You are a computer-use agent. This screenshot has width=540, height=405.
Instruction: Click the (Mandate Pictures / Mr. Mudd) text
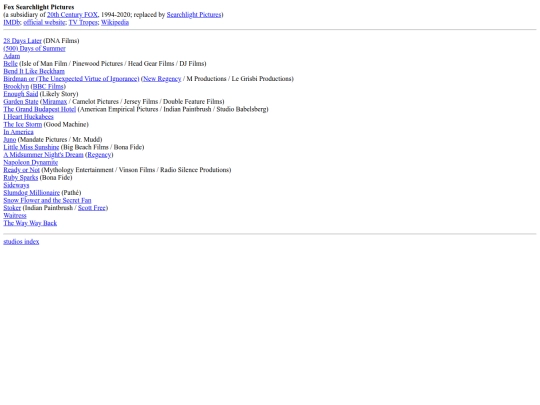point(60,139)
